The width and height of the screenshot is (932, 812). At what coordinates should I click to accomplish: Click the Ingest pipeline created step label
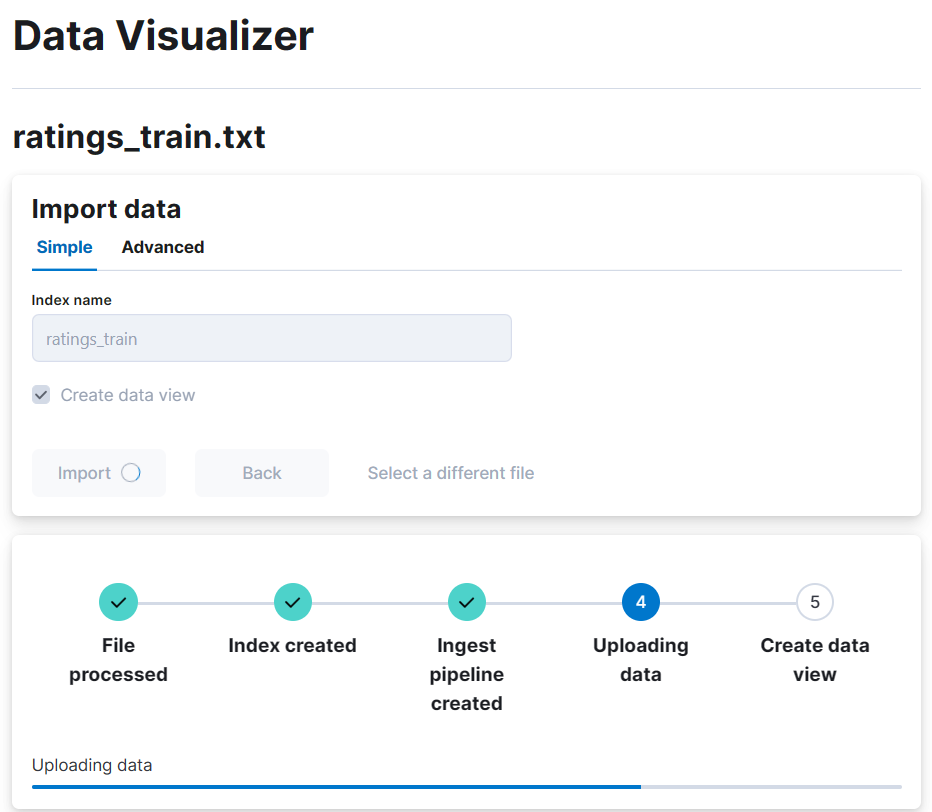pos(467,675)
